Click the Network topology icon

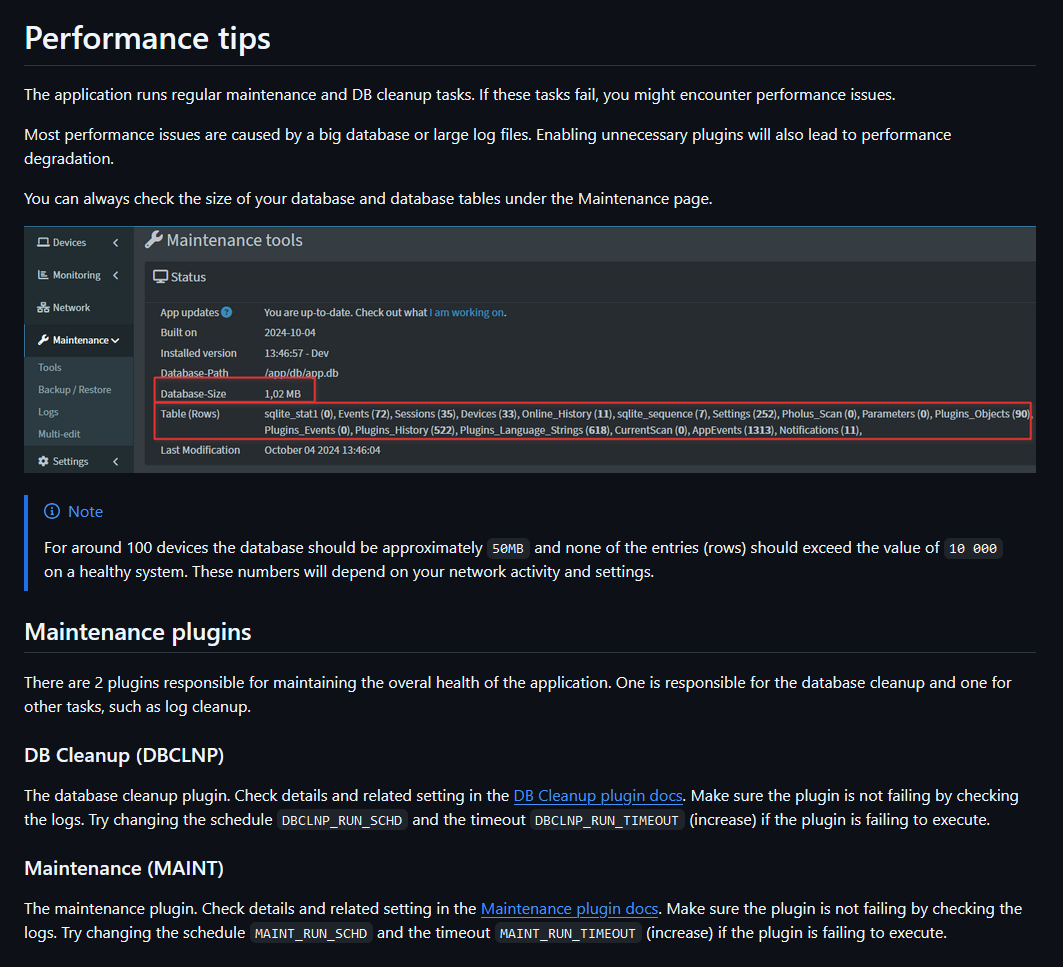click(x=43, y=307)
